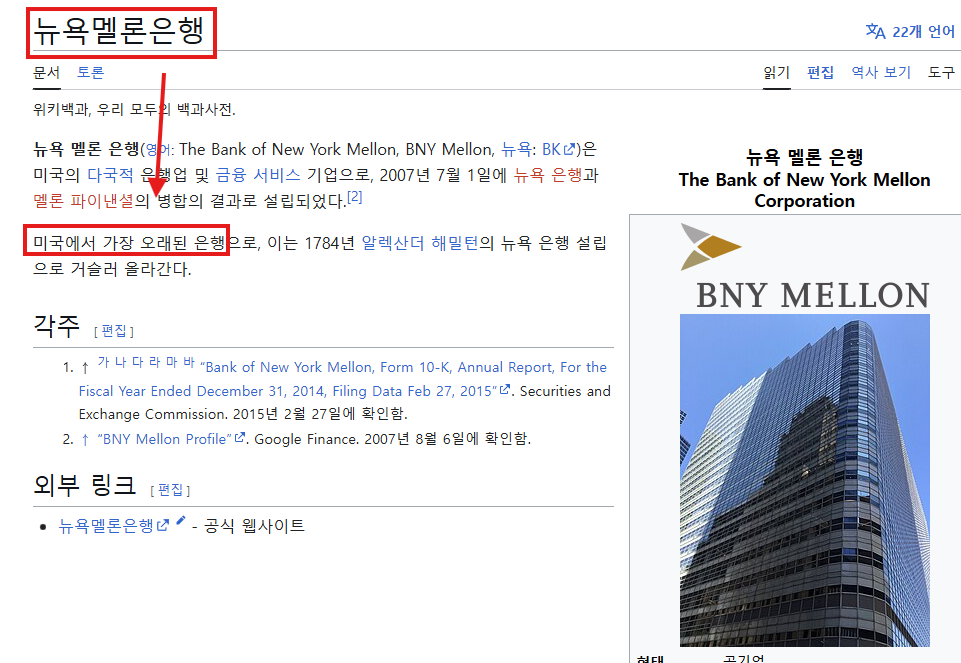Screen dimensions: 961x663
Task: Click the translate icon beside 22개 언어
Action: (875, 31)
